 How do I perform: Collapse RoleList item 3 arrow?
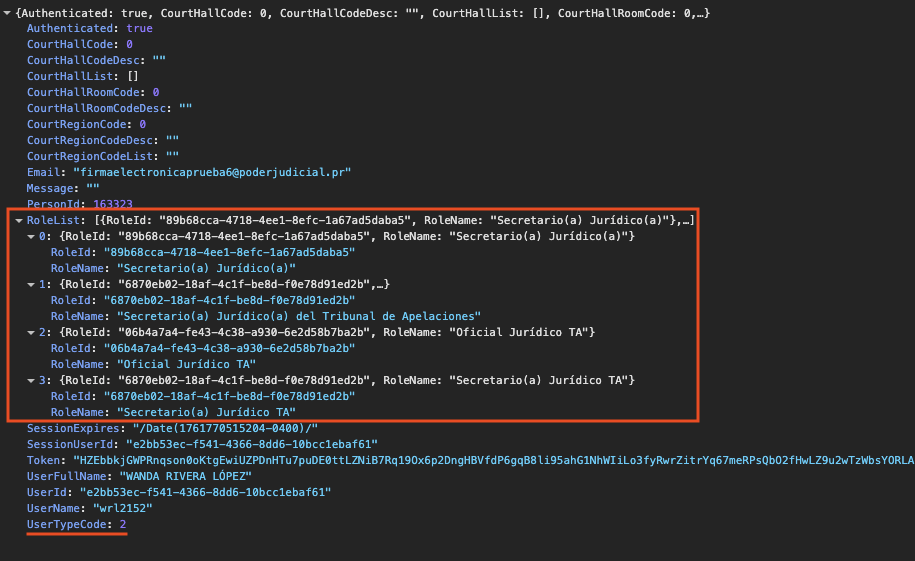31,380
